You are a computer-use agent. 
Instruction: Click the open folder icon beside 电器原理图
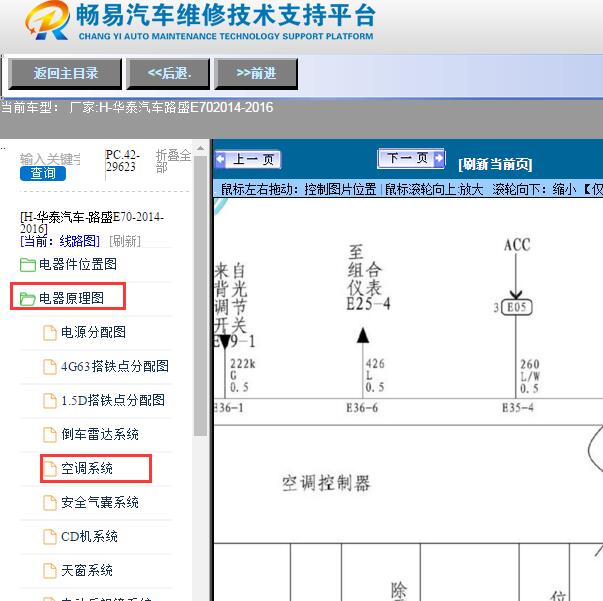click(28, 299)
